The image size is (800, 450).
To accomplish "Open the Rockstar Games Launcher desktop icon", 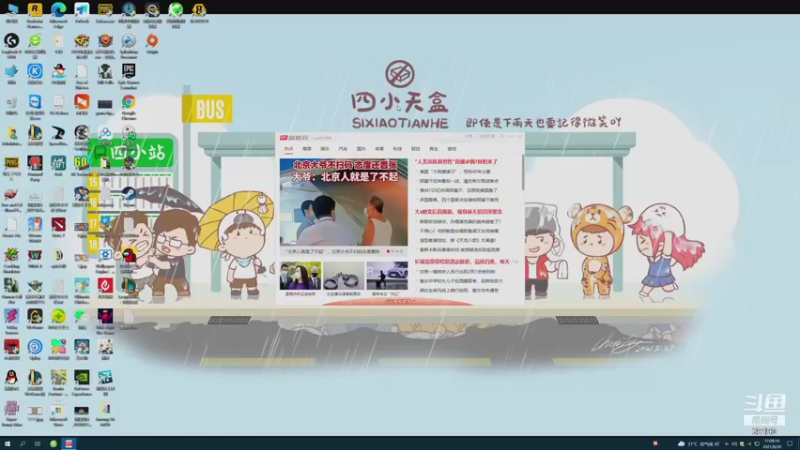I will click(35, 10).
